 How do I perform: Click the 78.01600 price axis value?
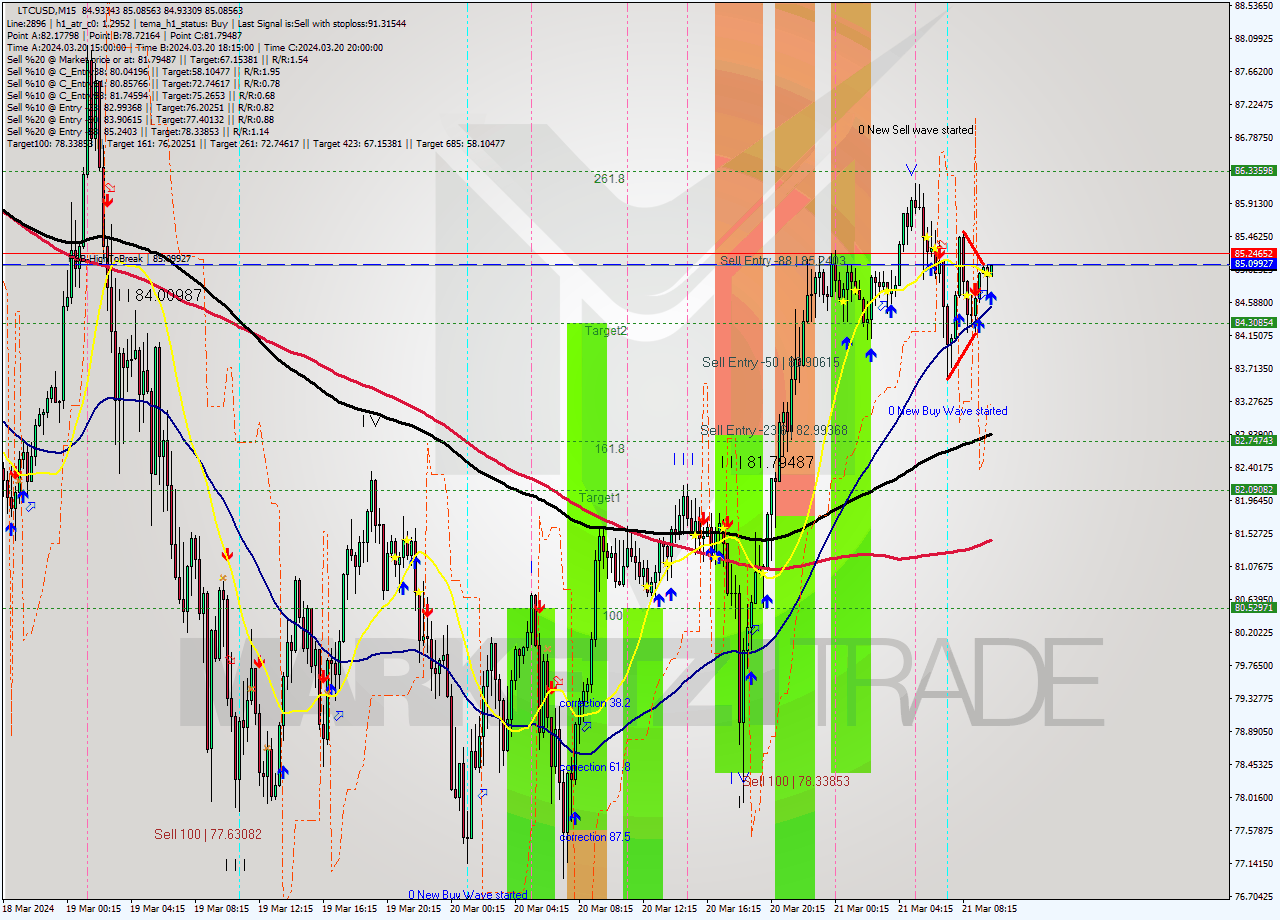(x=1254, y=798)
